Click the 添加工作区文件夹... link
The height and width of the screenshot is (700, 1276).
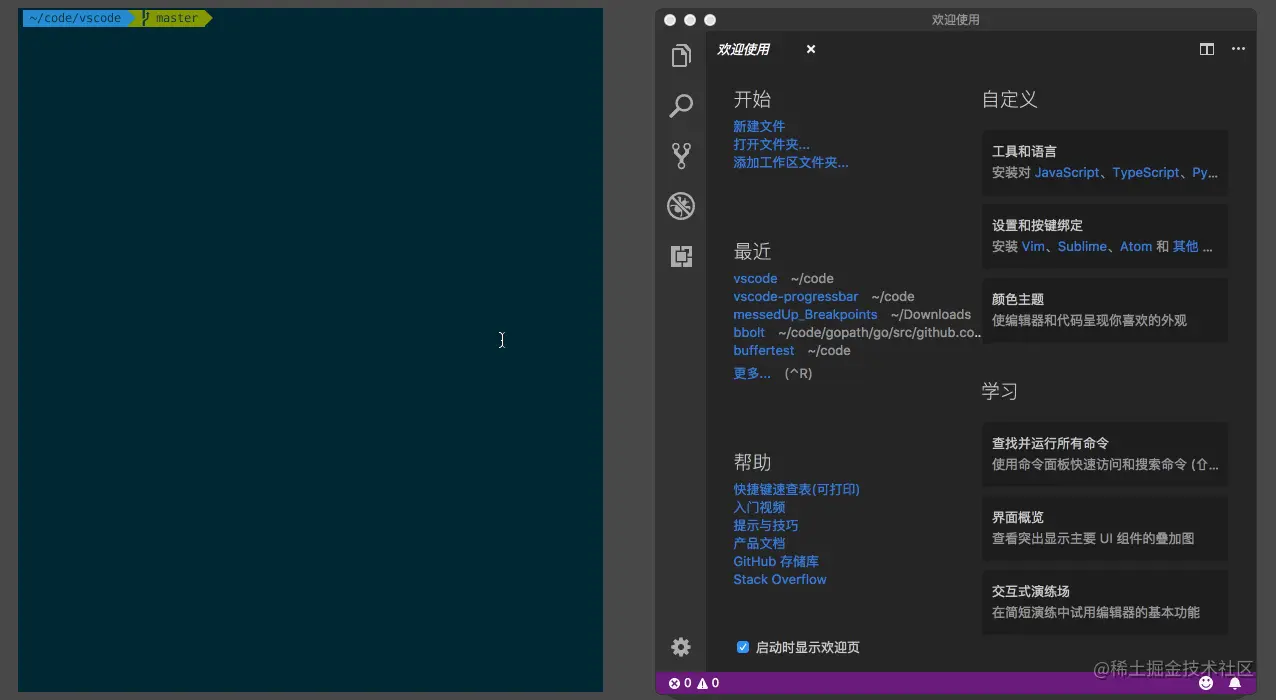coord(791,163)
